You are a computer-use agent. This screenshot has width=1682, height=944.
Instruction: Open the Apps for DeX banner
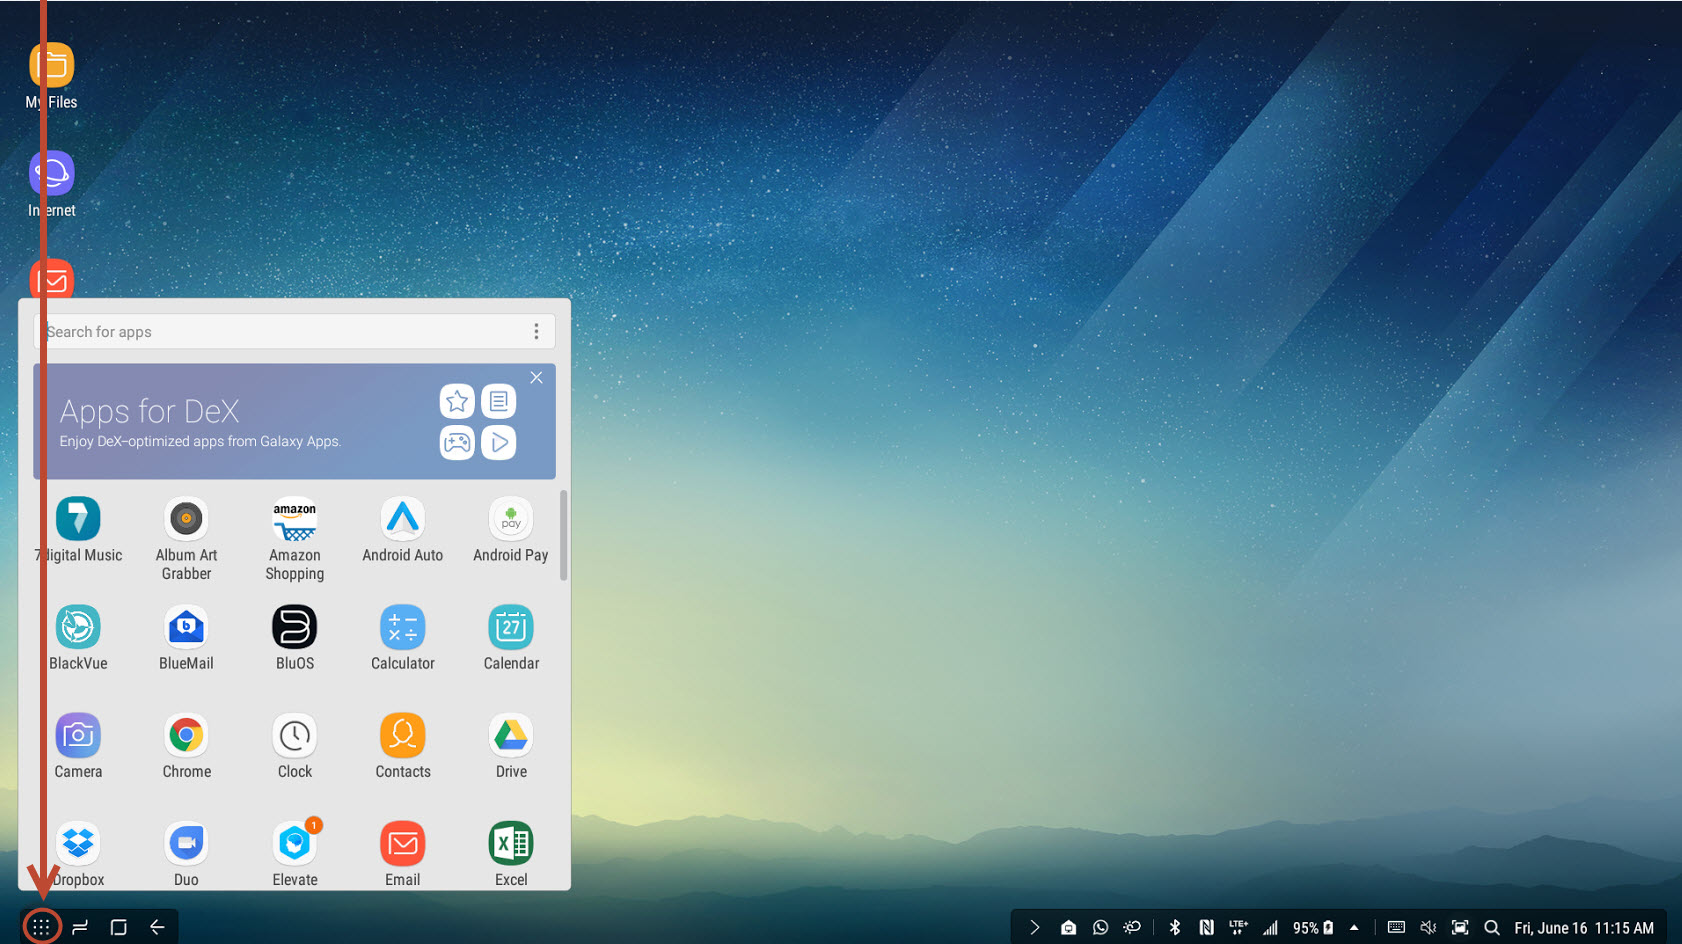294,421
